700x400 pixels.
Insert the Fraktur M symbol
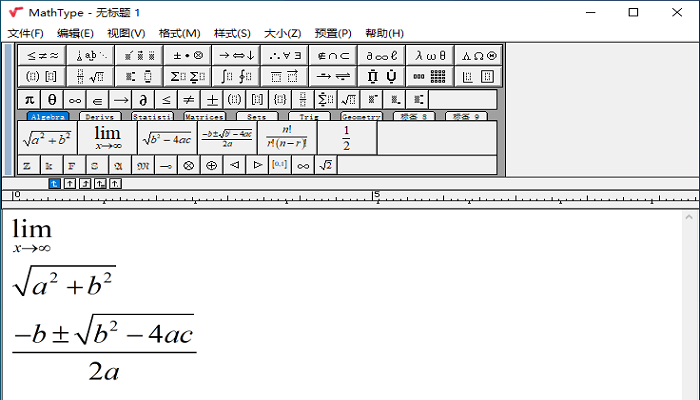143,165
